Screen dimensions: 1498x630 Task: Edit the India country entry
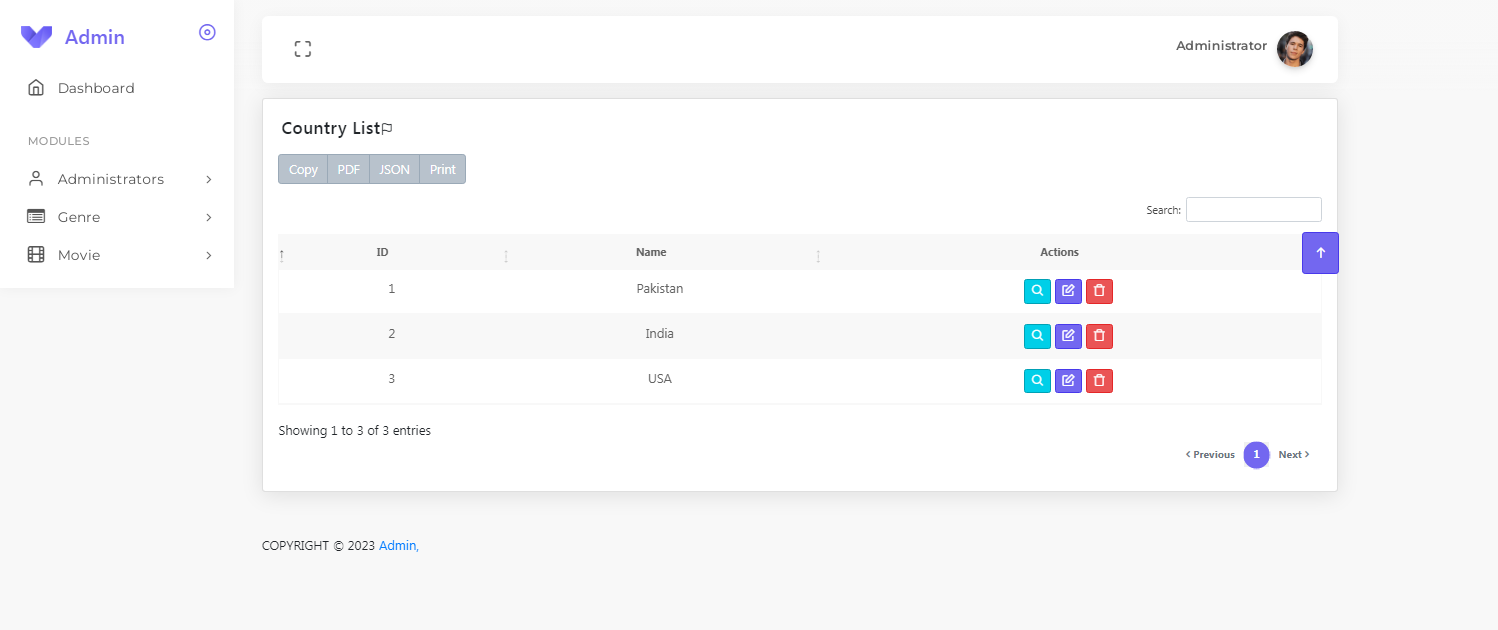pos(1068,336)
